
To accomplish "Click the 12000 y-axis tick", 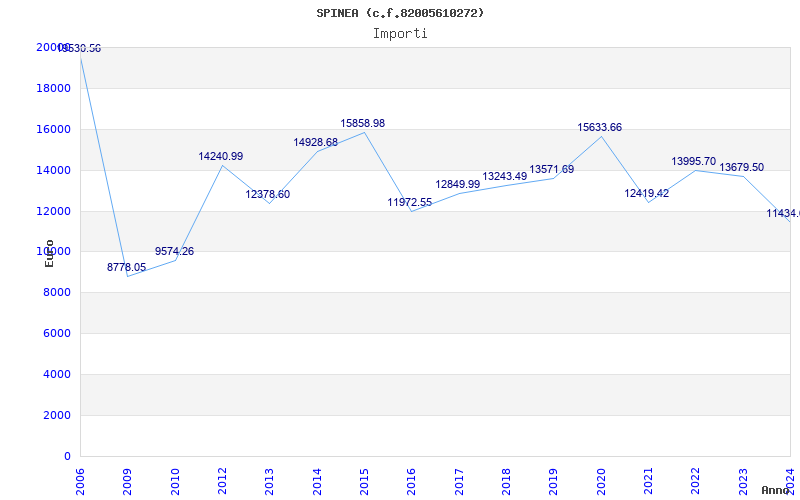I will [53, 211].
